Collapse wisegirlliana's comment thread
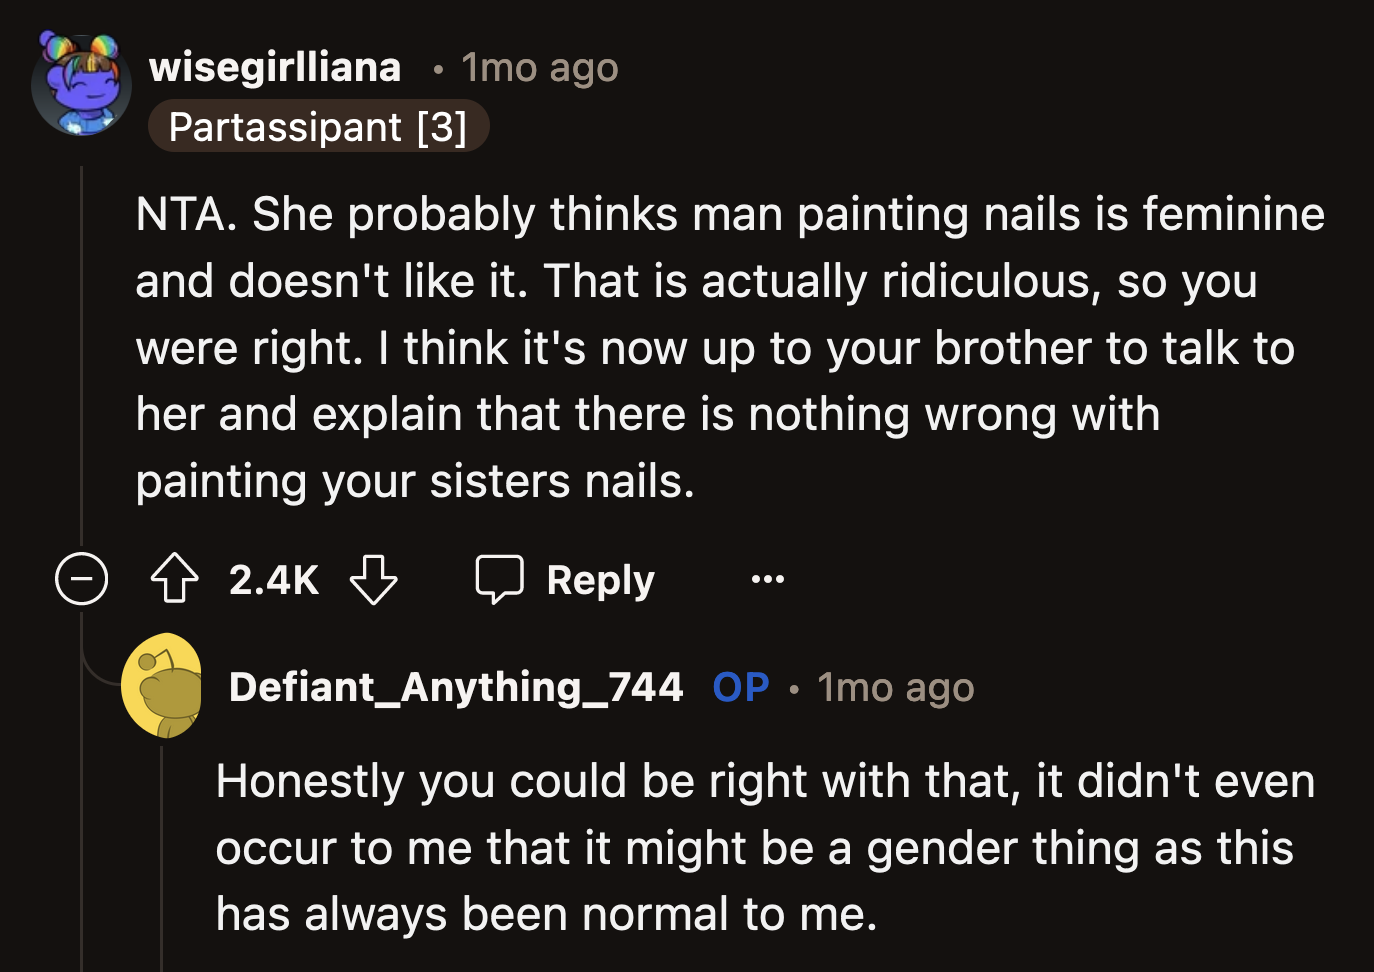Image resolution: width=1374 pixels, height=972 pixels. point(81,579)
